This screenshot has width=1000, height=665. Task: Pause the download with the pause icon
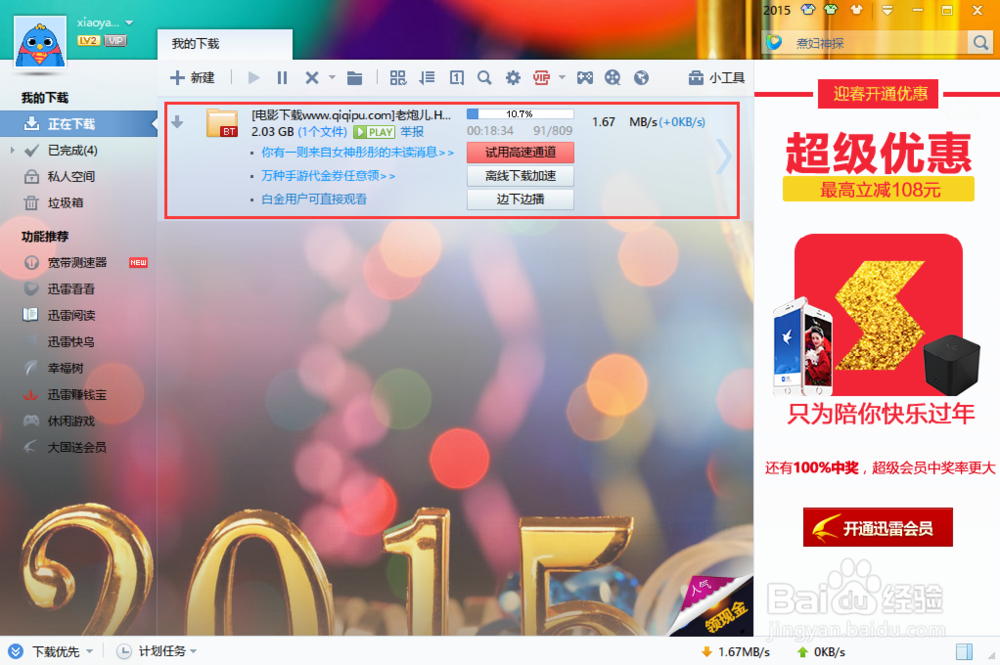(282, 78)
